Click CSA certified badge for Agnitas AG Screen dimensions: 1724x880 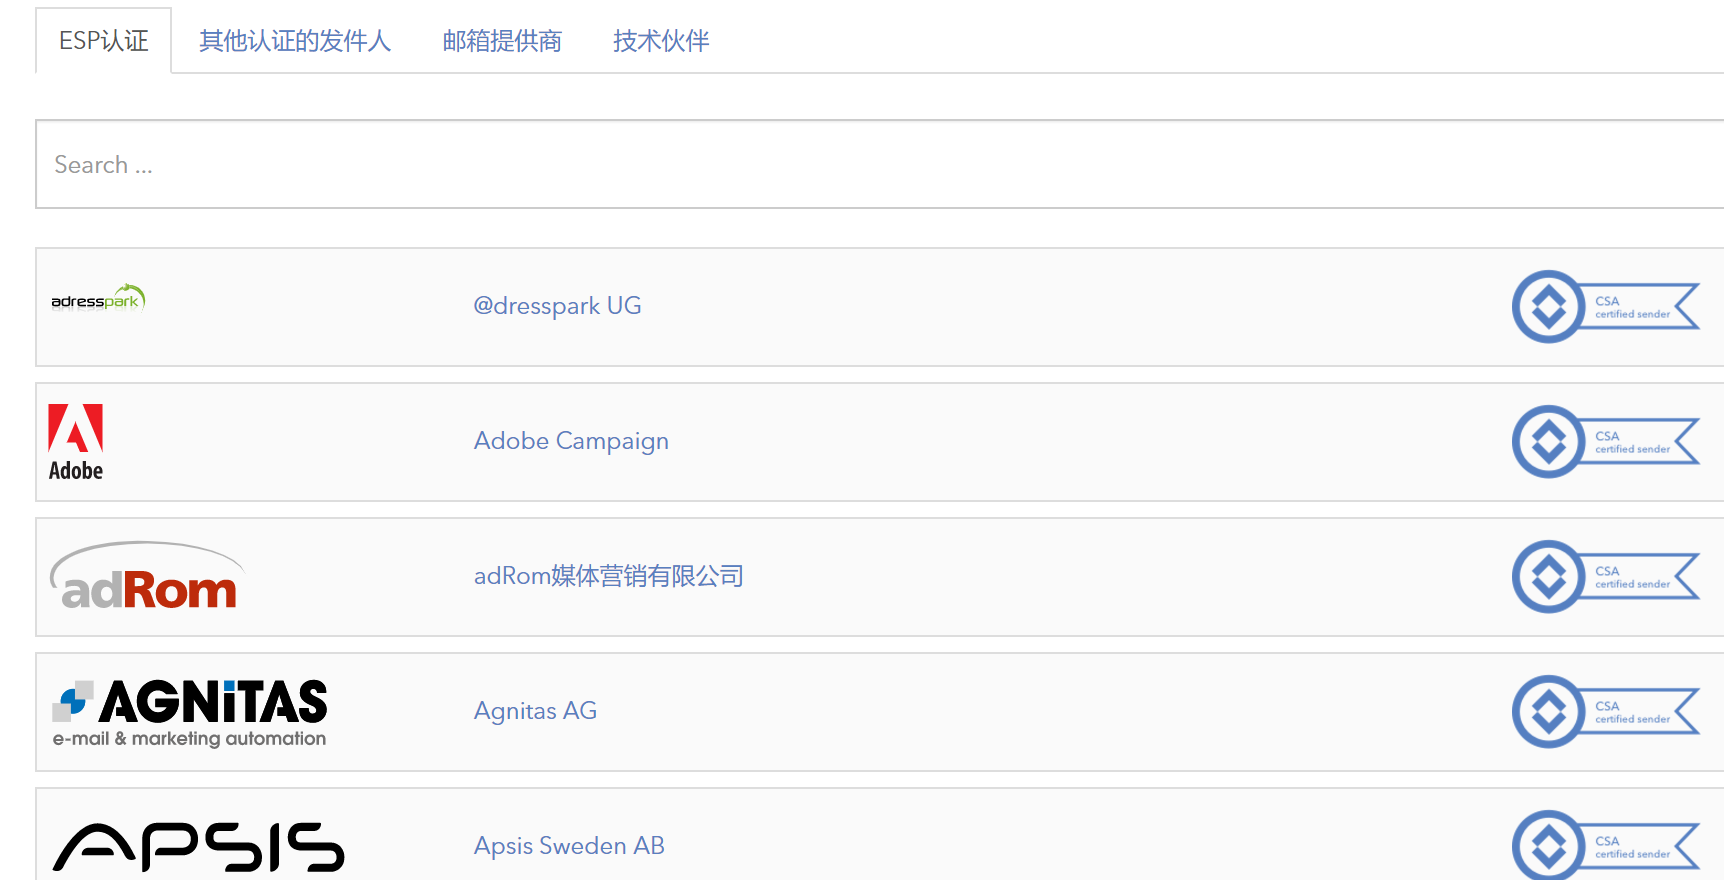click(1605, 712)
